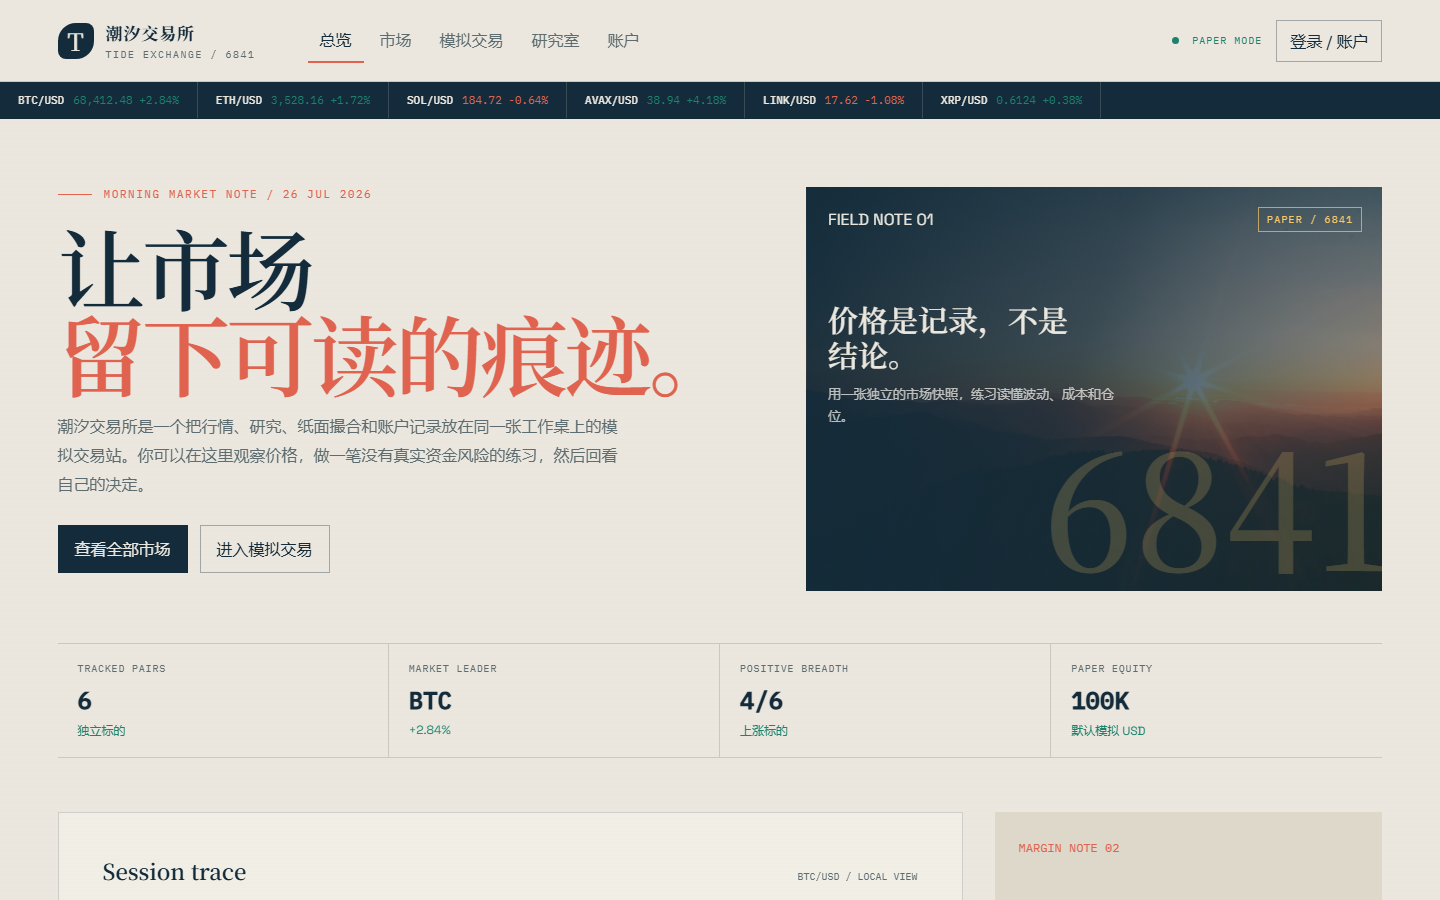This screenshot has width=1440, height=900.
Task: Click the PAPER EQUITY 100K stat
Action: pos(1216,700)
